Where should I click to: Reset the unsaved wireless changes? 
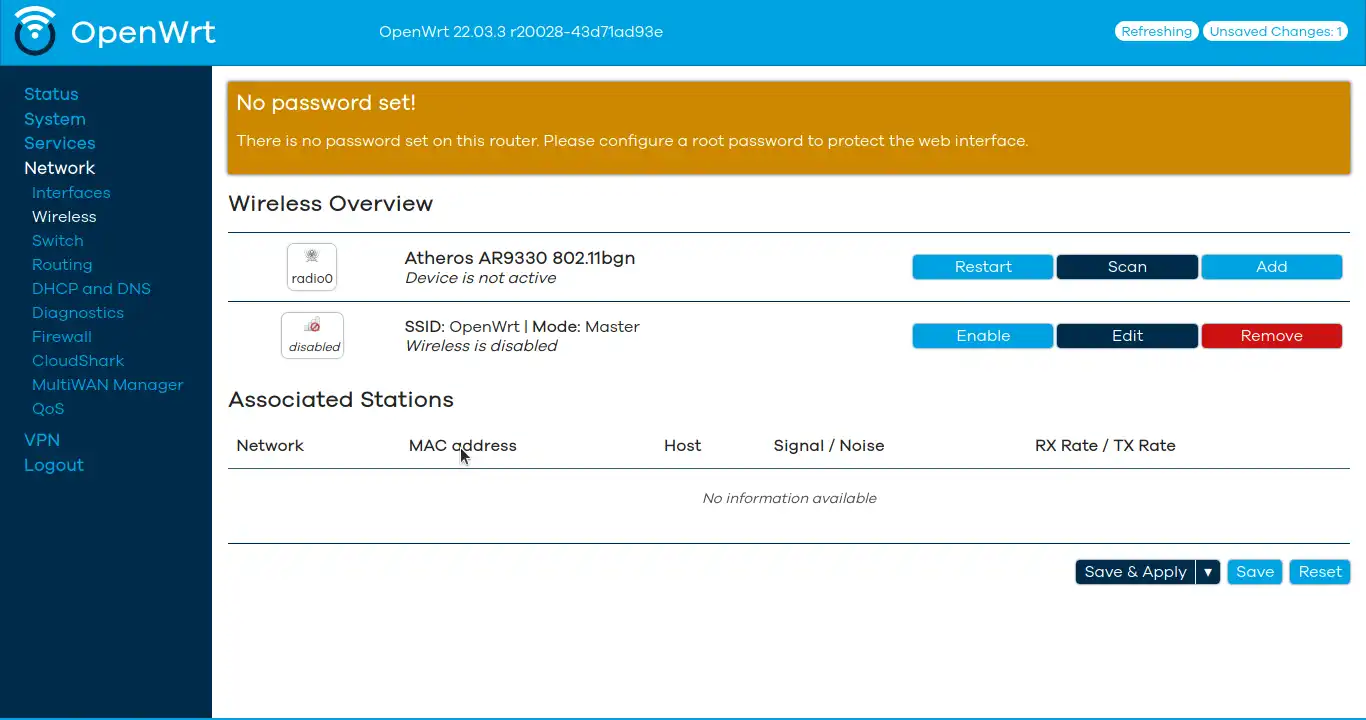(1319, 571)
